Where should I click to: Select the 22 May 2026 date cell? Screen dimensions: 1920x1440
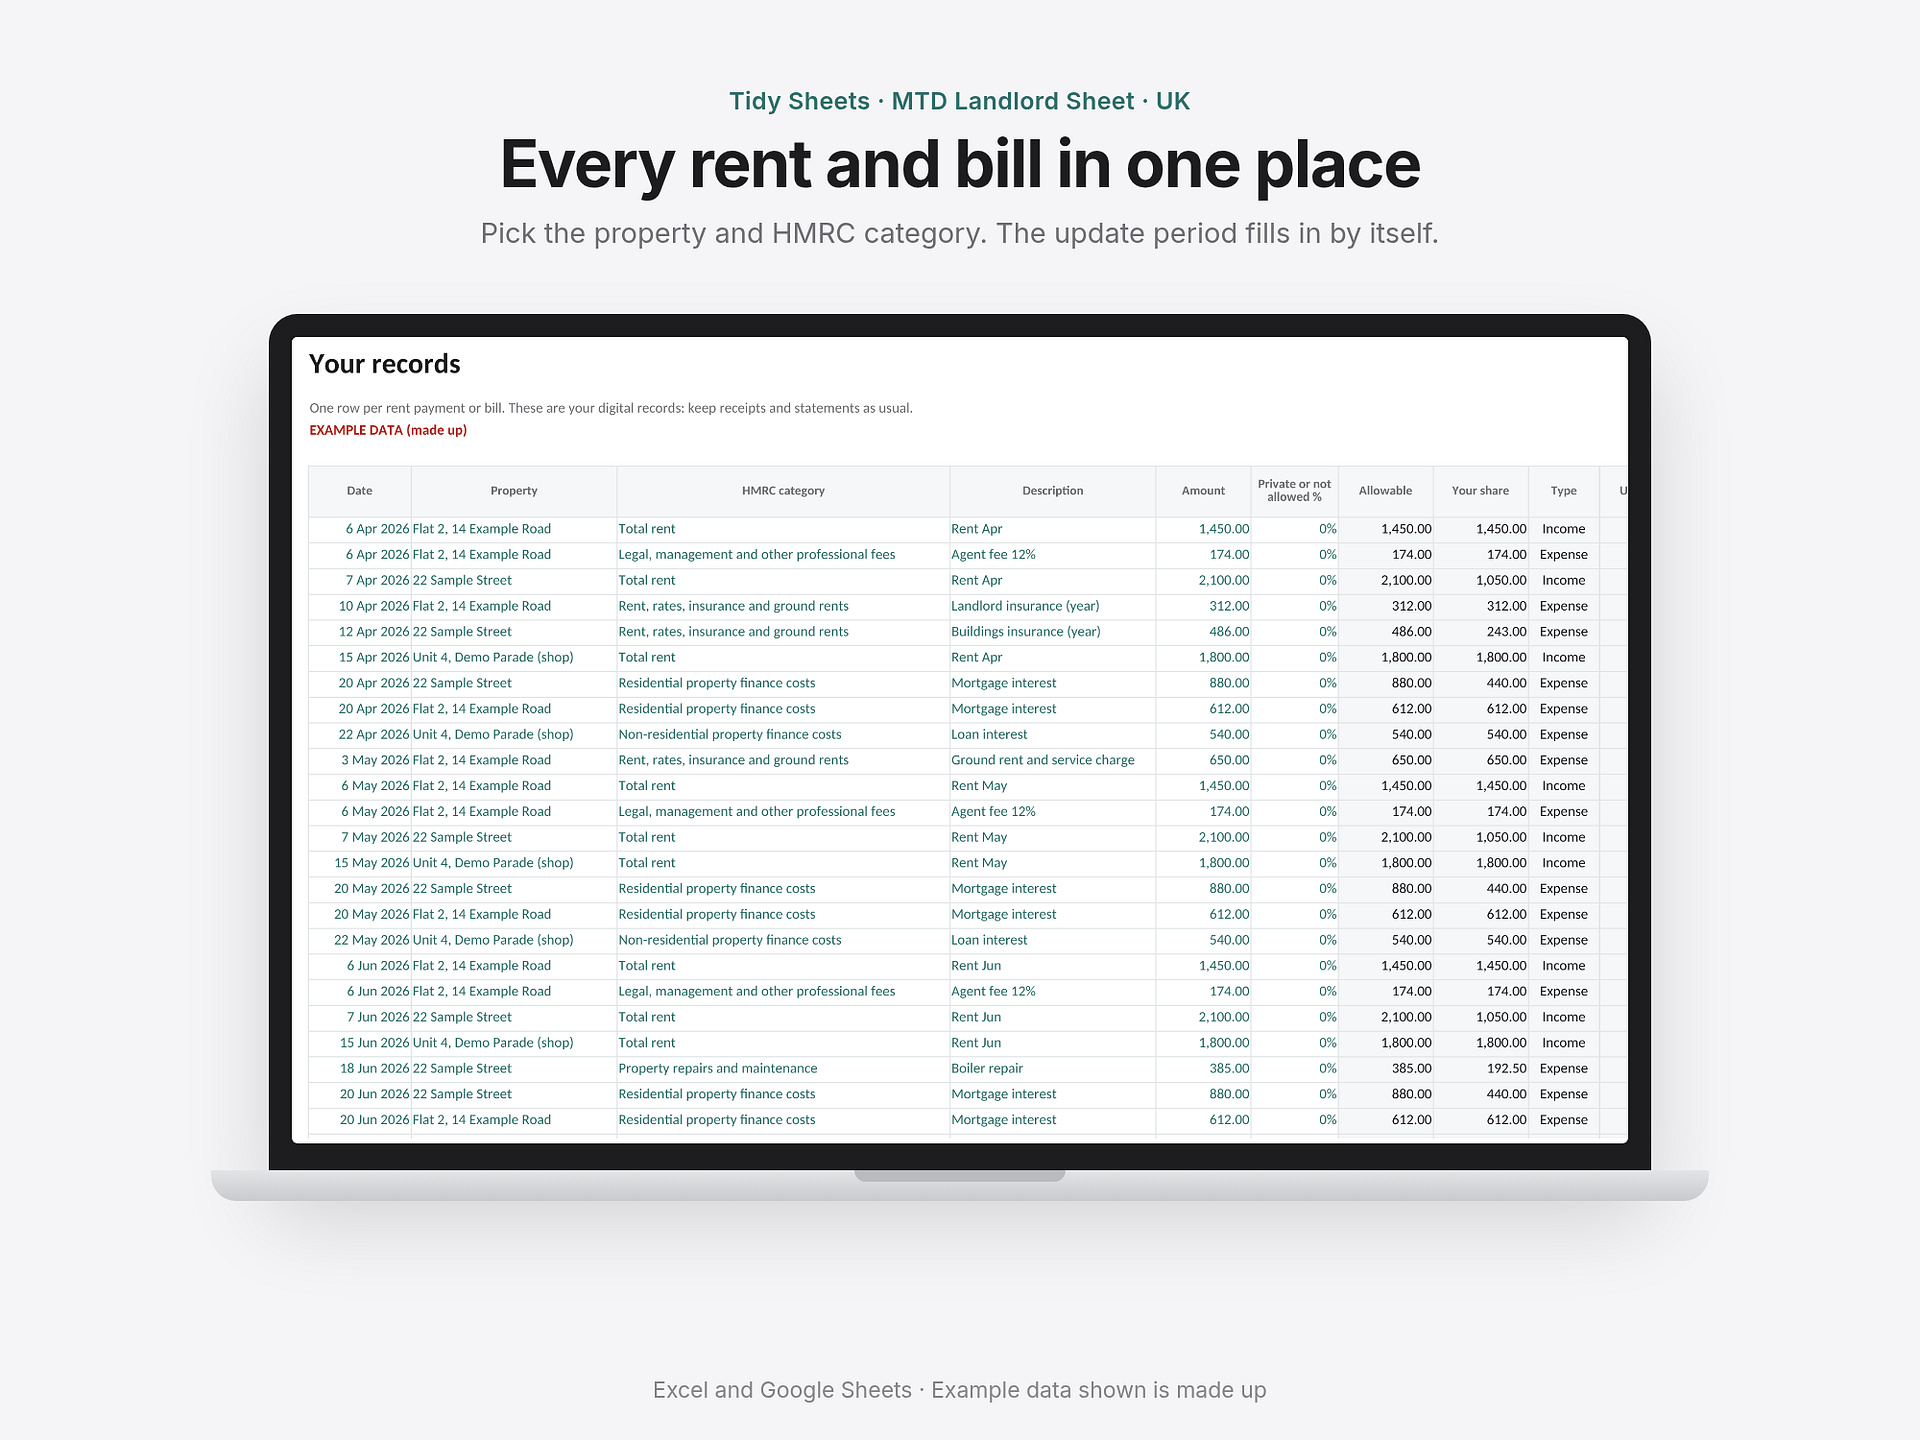pyautogui.click(x=359, y=940)
